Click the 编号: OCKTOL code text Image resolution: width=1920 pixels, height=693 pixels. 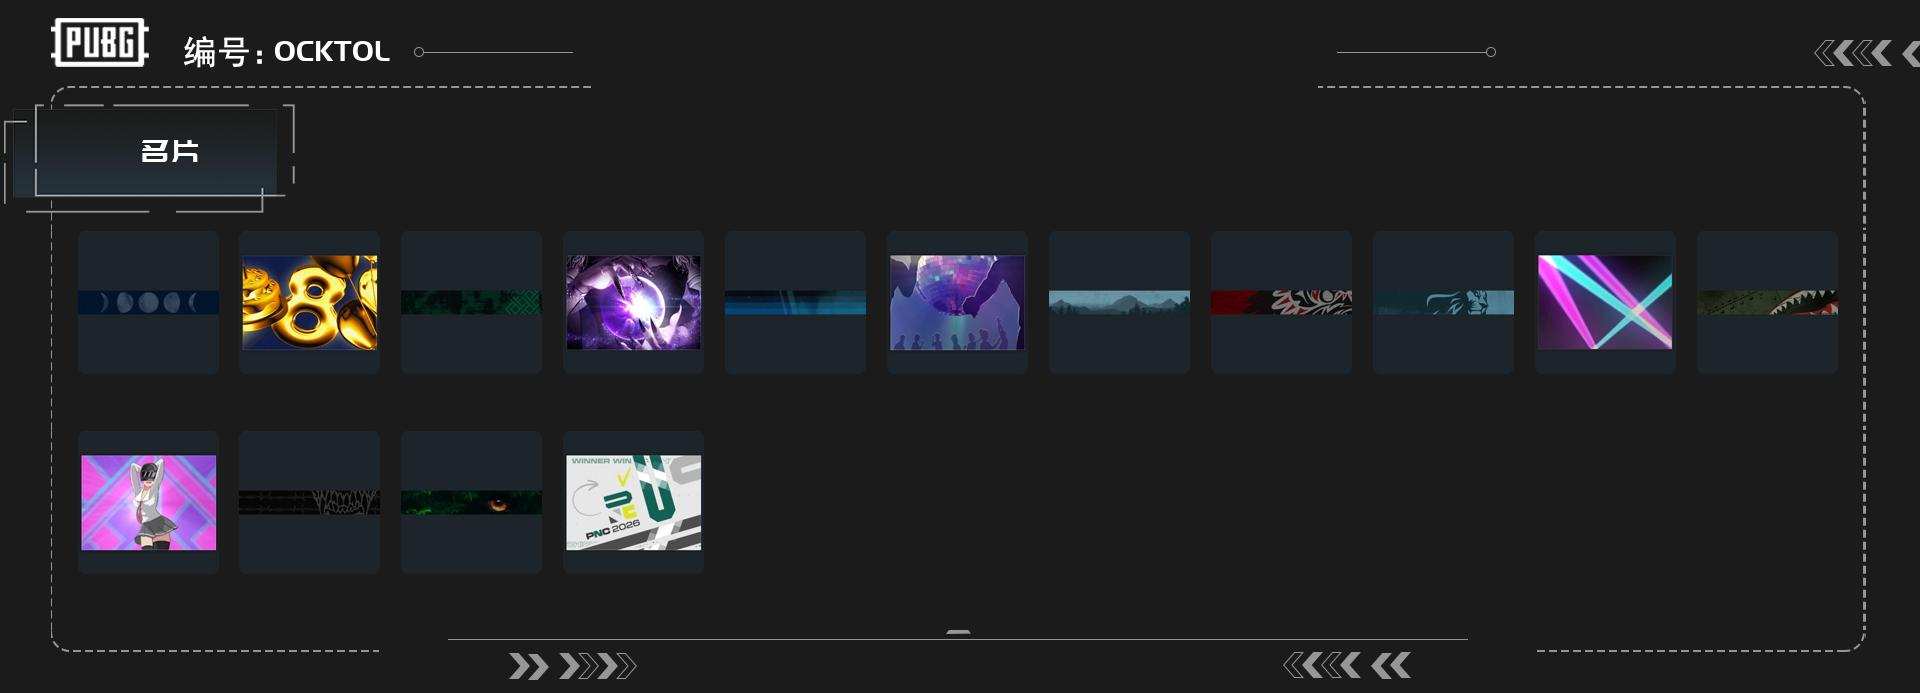(286, 52)
